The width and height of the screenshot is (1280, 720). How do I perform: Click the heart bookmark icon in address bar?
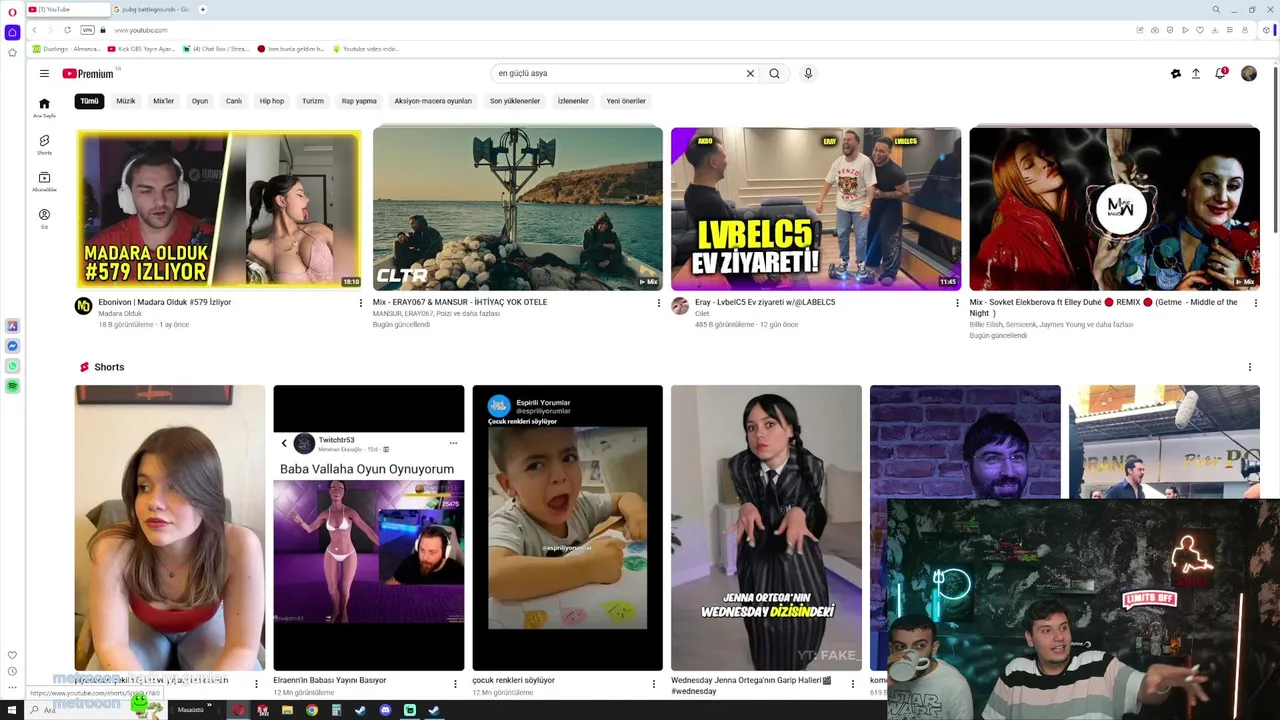click(1200, 30)
